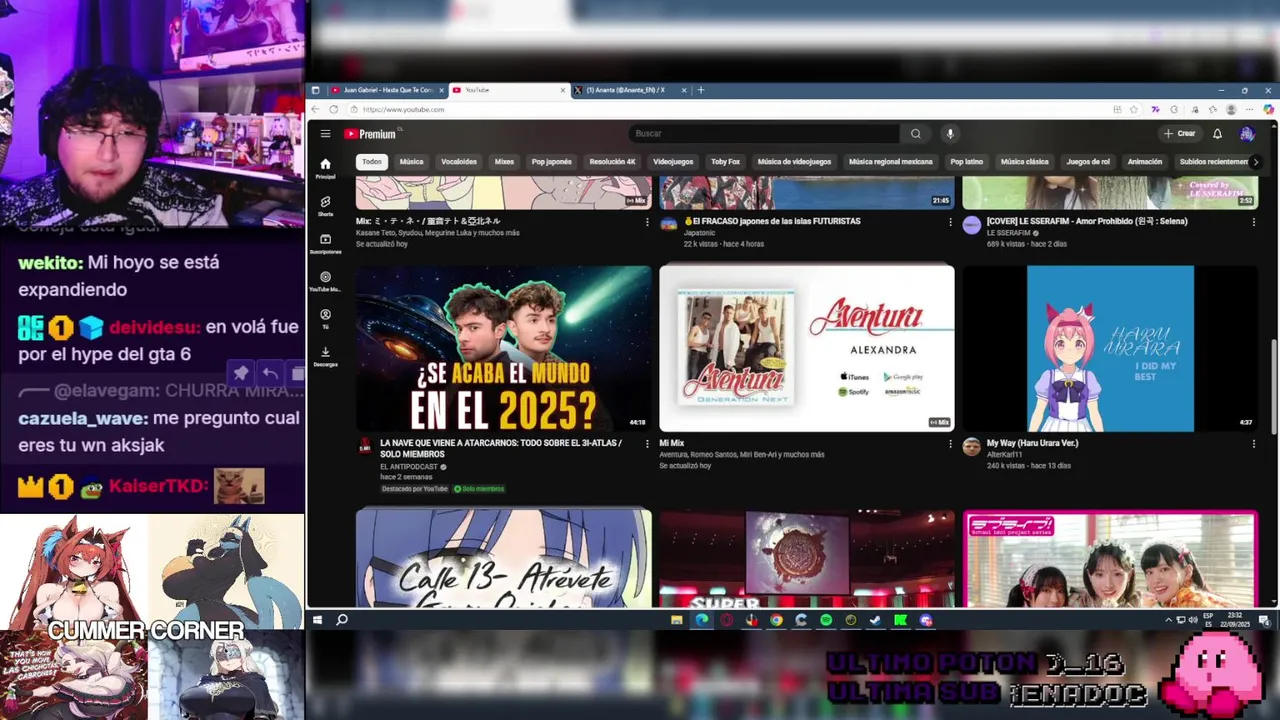
Task: Click the taskbar volume speaker icon
Action: [x=1191, y=620]
